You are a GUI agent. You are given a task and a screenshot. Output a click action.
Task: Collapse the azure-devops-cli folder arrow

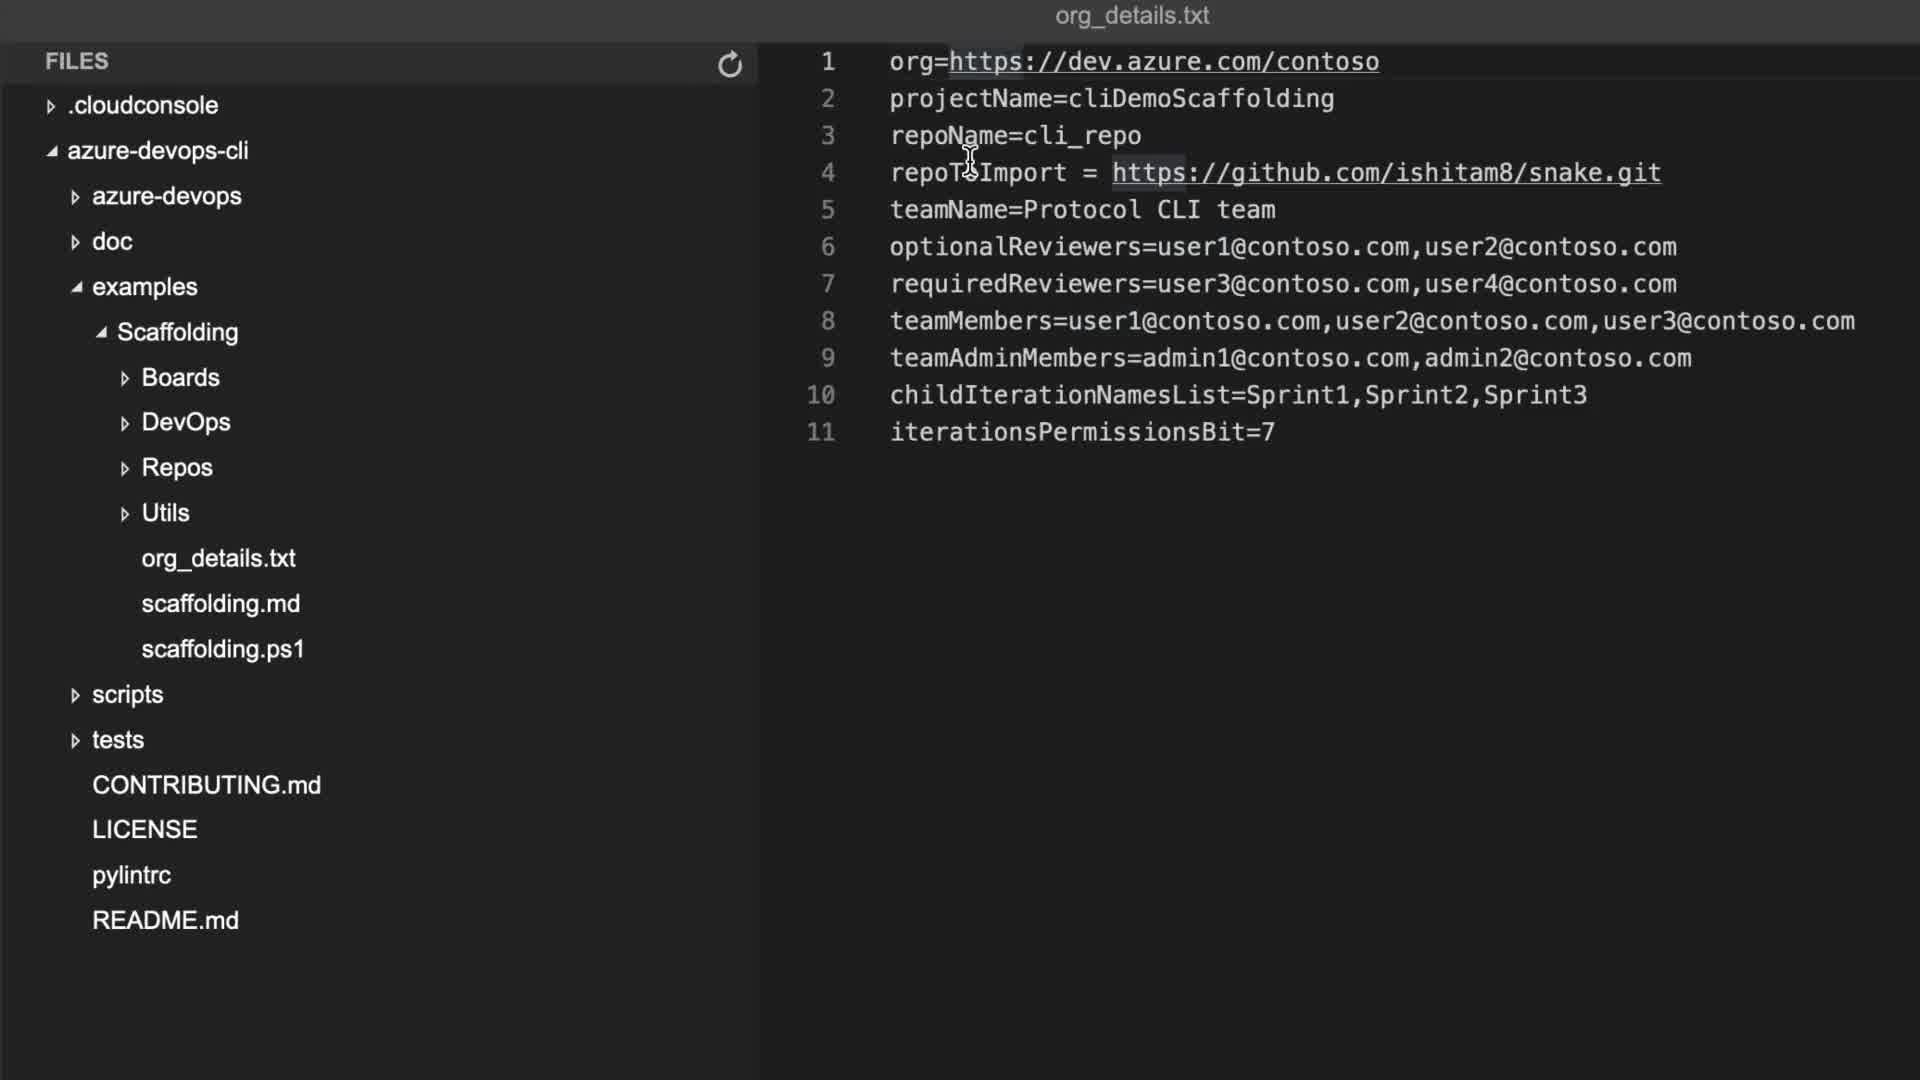coord(51,151)
